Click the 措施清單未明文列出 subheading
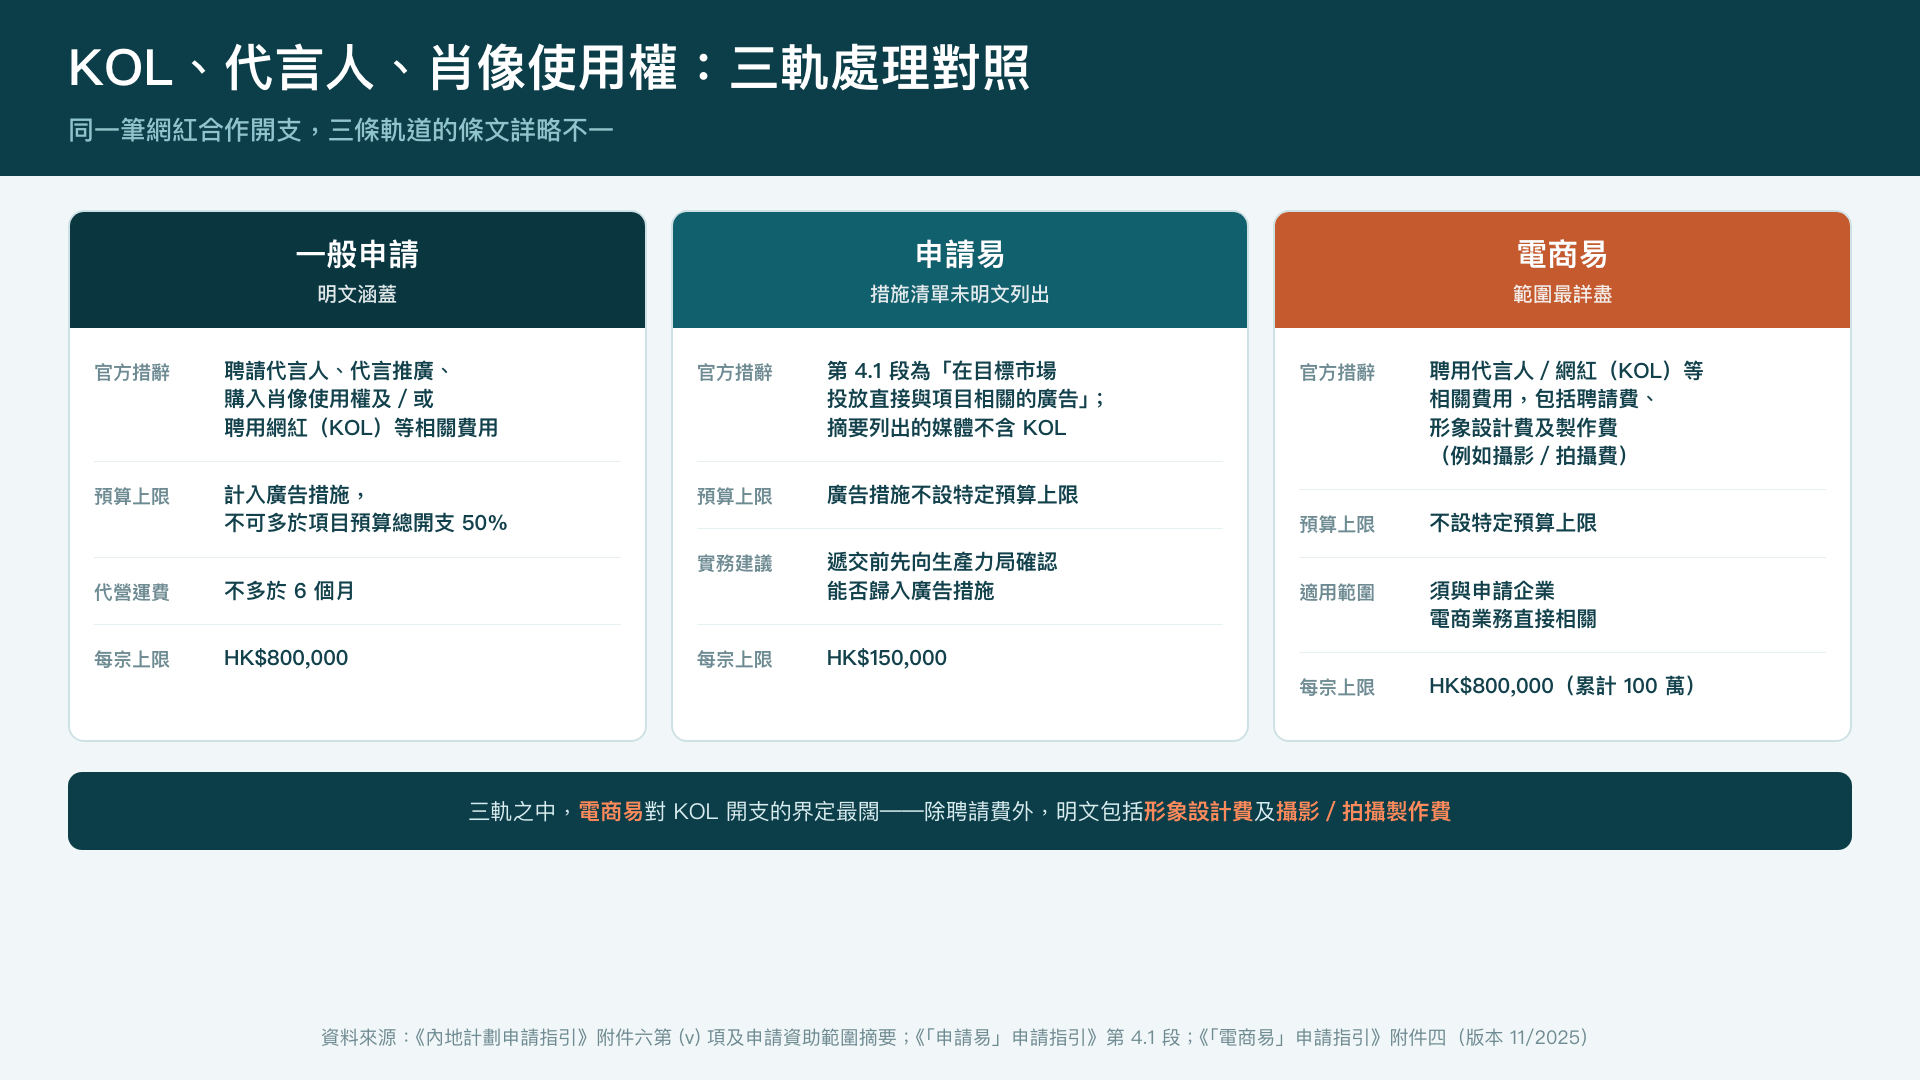The width and height of the screenshot is (1920, 1080). [960, 294]
